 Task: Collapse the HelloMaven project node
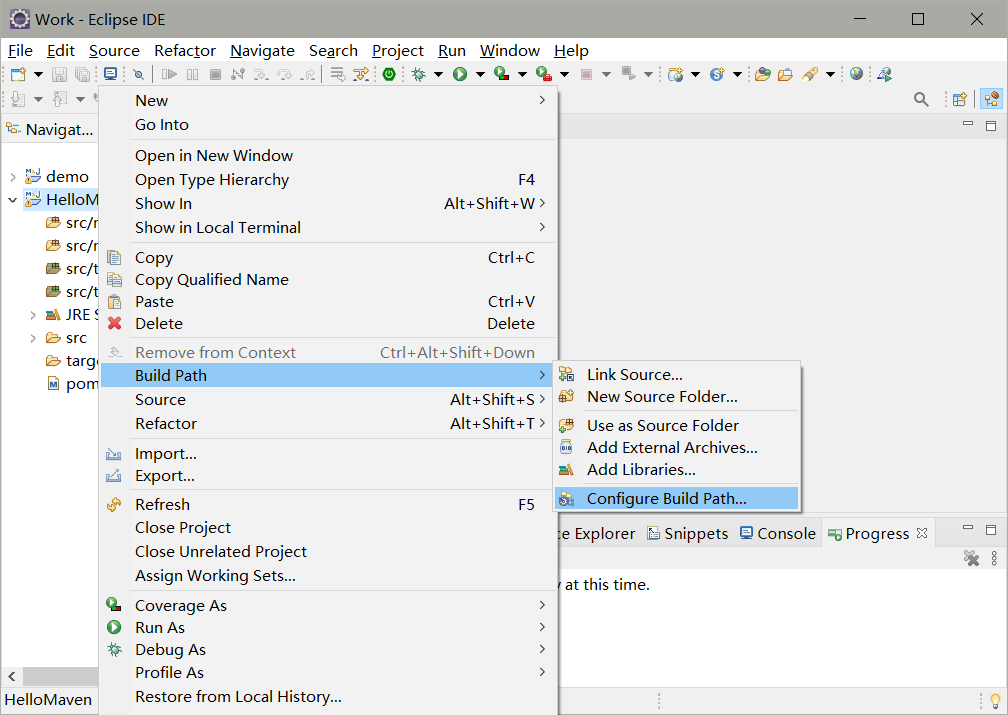tap(13, 200)
